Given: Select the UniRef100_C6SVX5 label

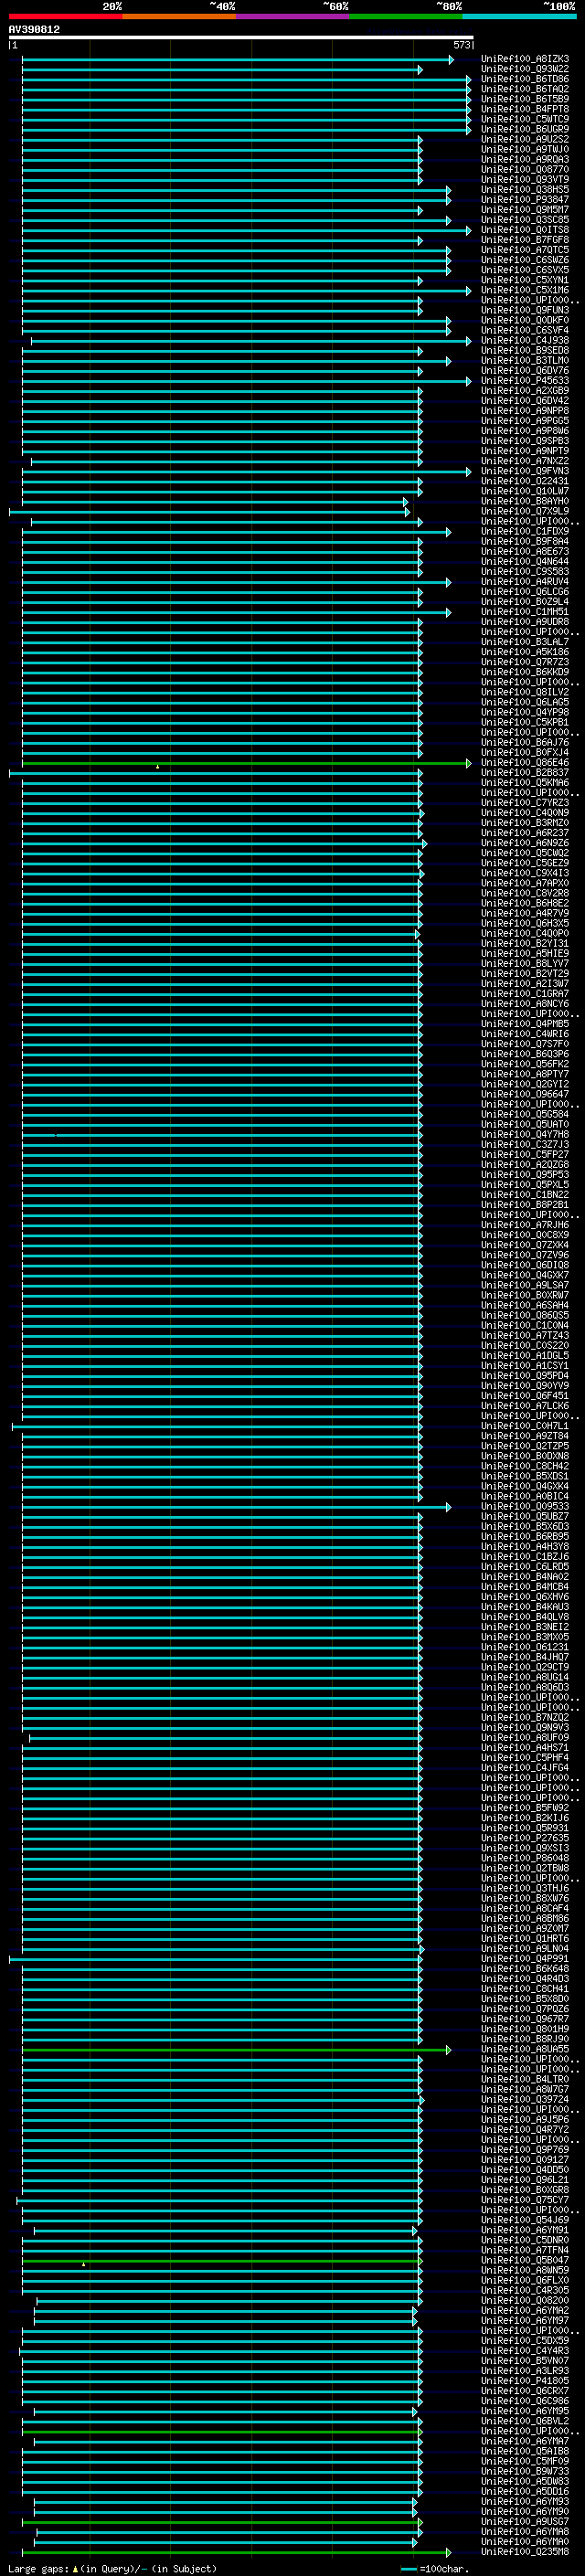Looking at the screenshot, I should click(x=525, y=271).
